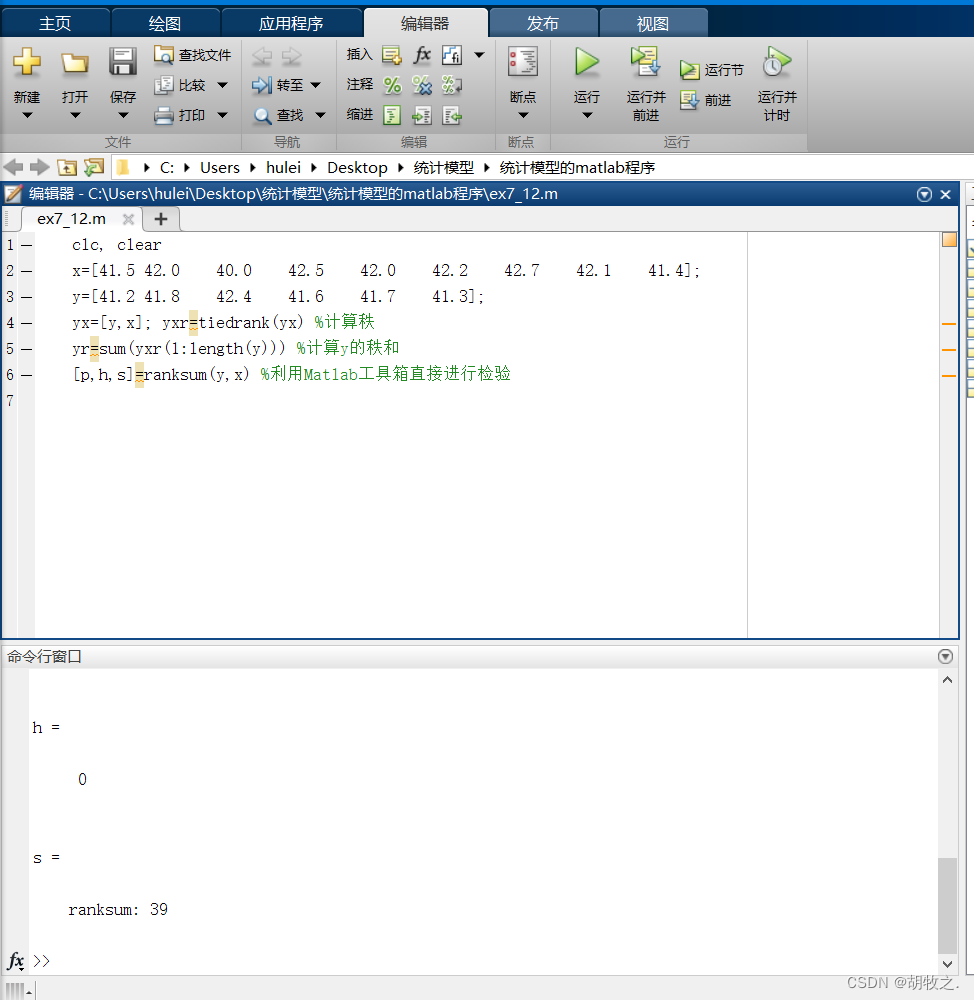Click the Go To (转至) button

click(277, 85)
